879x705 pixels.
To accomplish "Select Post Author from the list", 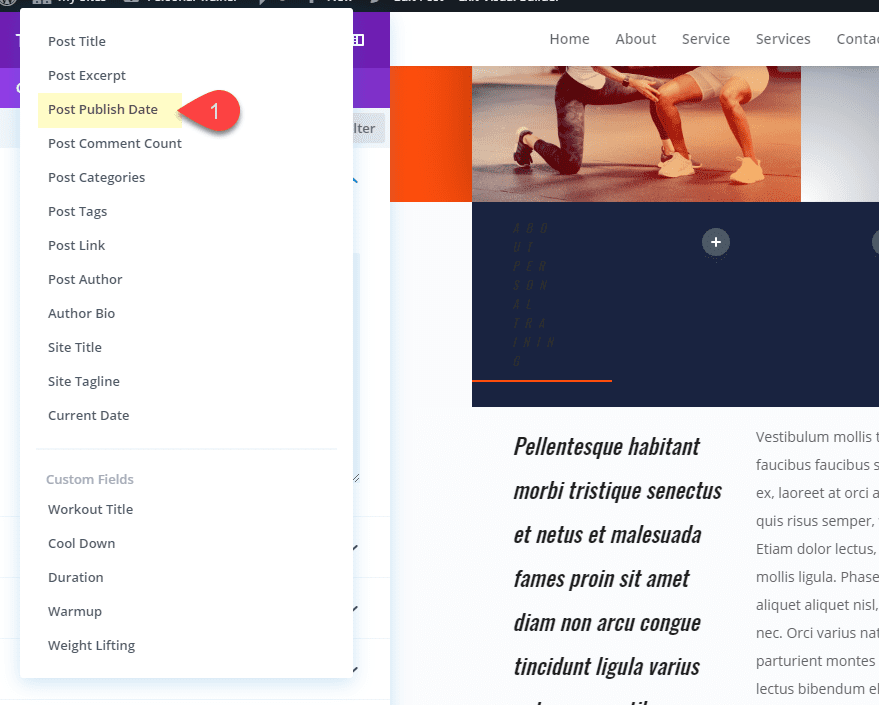I will click(x=85, y=279).
